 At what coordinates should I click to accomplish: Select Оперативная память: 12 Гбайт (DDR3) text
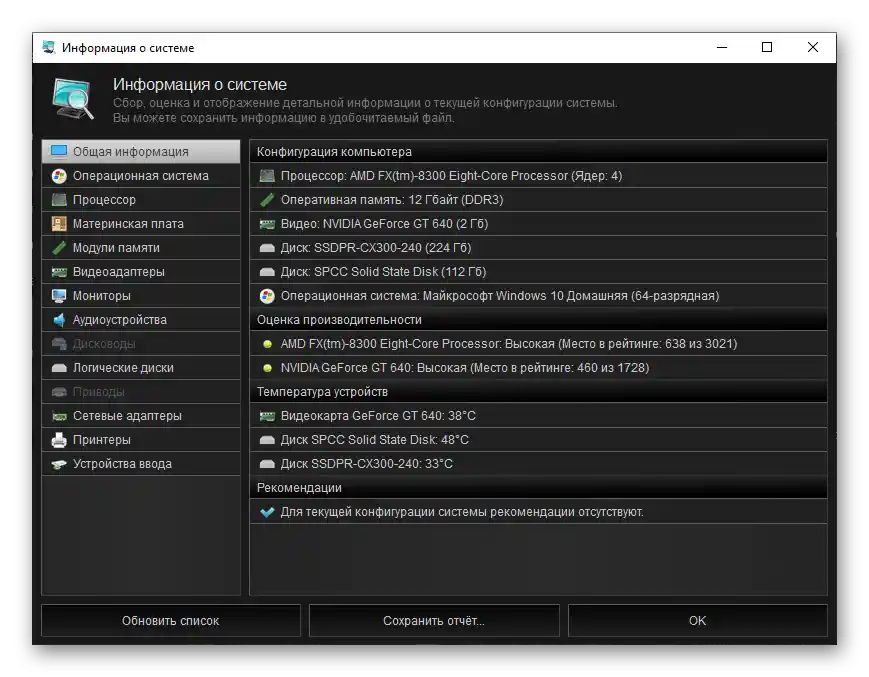pos(392,199)
